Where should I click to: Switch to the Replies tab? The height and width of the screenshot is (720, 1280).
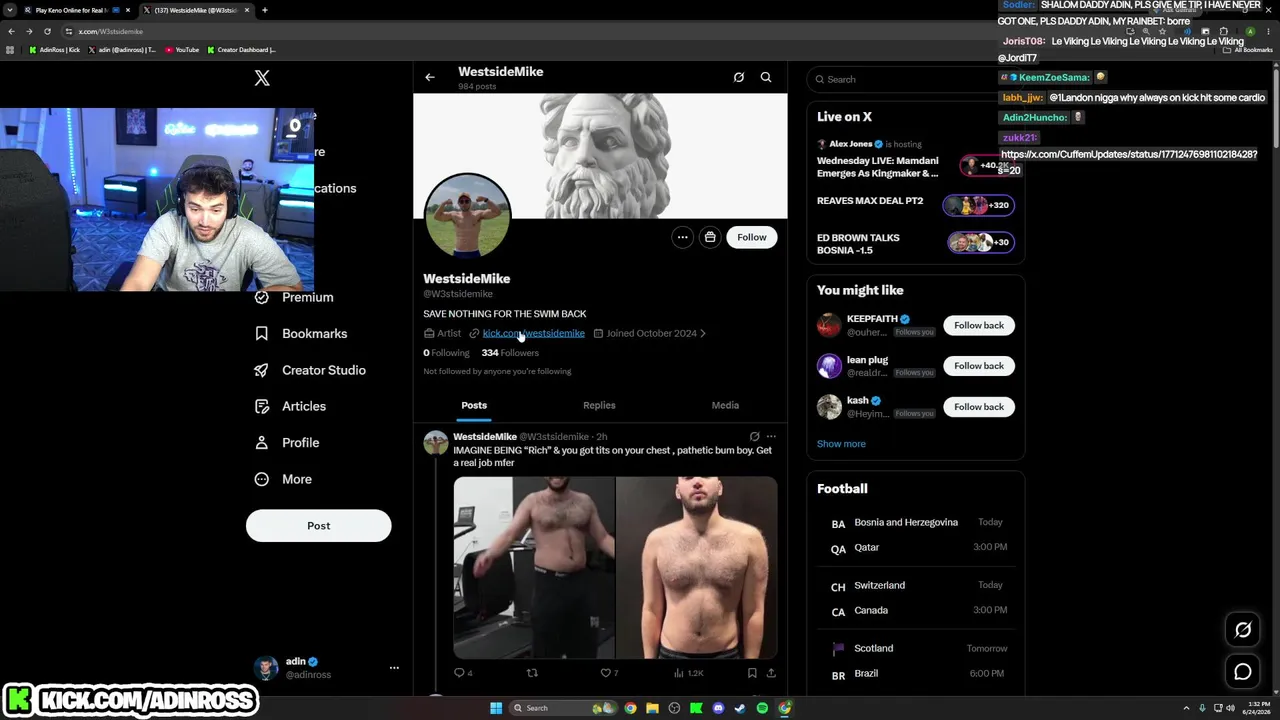599,405
